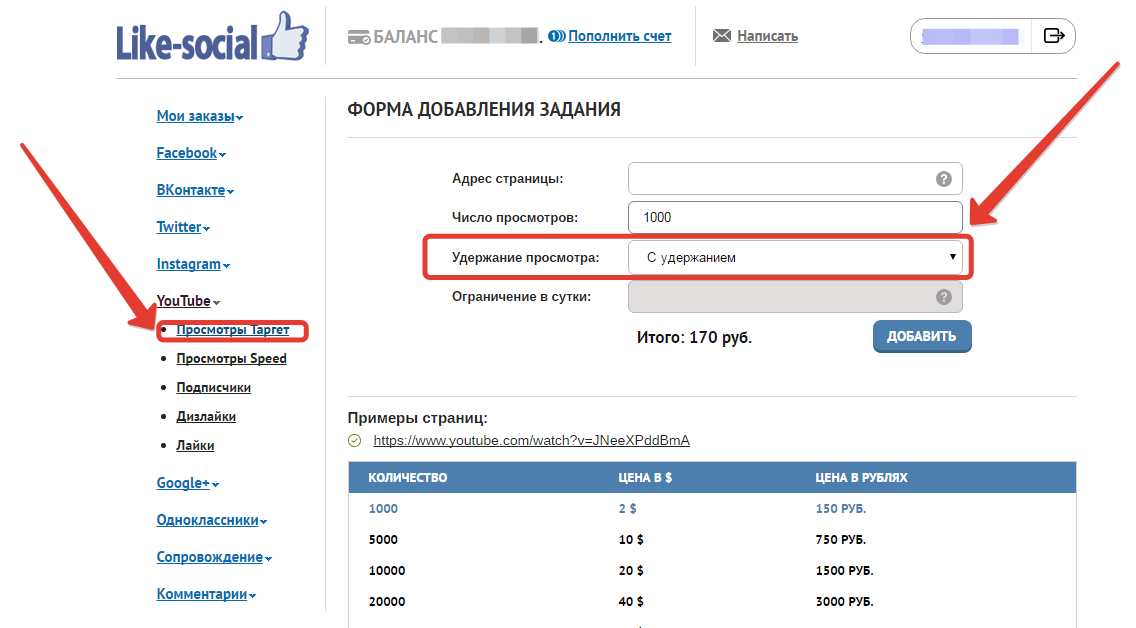This screenshot has height=628, width=1136.
Task: Open Просмотры Speed under YouTube
Action: pos(231,359)
